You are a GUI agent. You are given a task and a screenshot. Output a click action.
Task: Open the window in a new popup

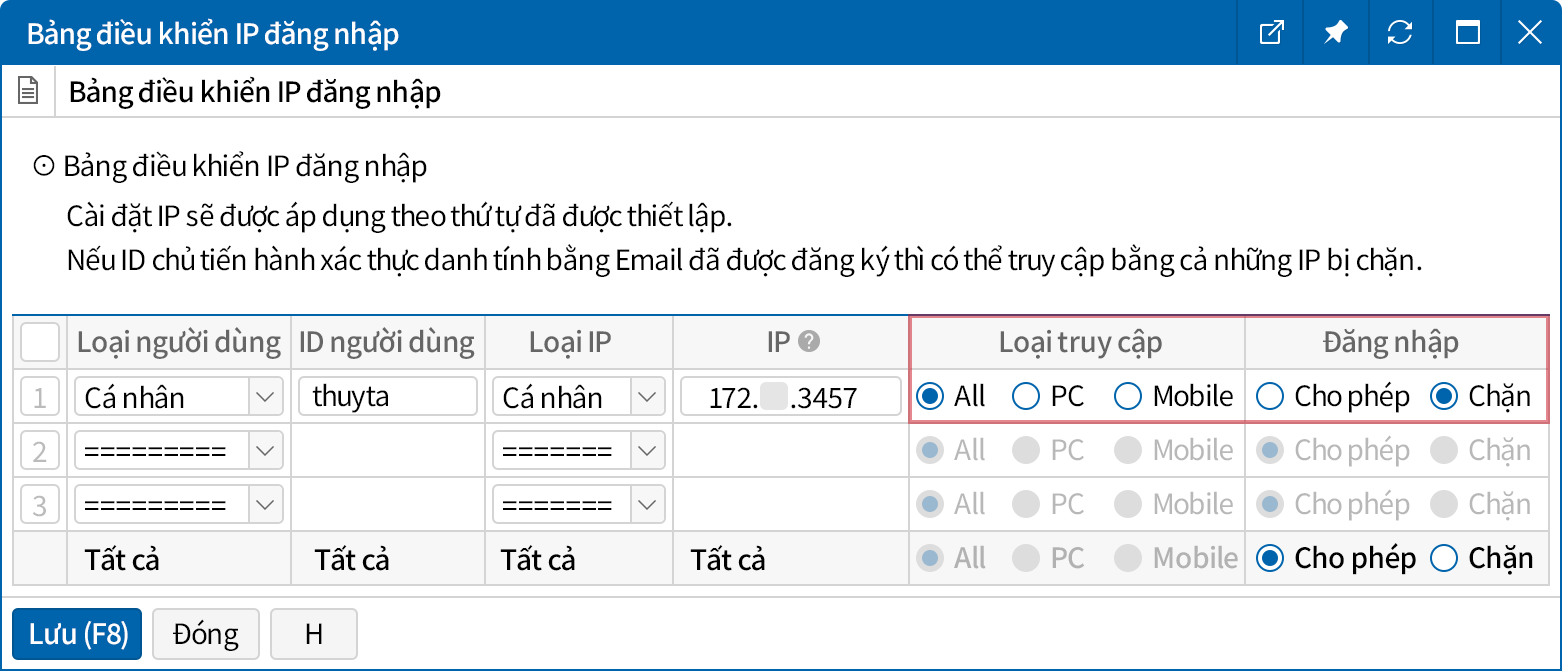point(1271,33)
